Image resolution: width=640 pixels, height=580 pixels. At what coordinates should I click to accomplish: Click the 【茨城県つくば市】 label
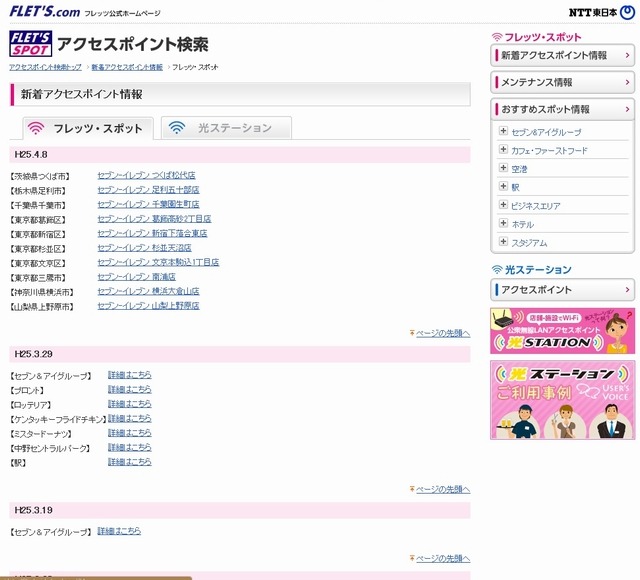click(40, 176)
